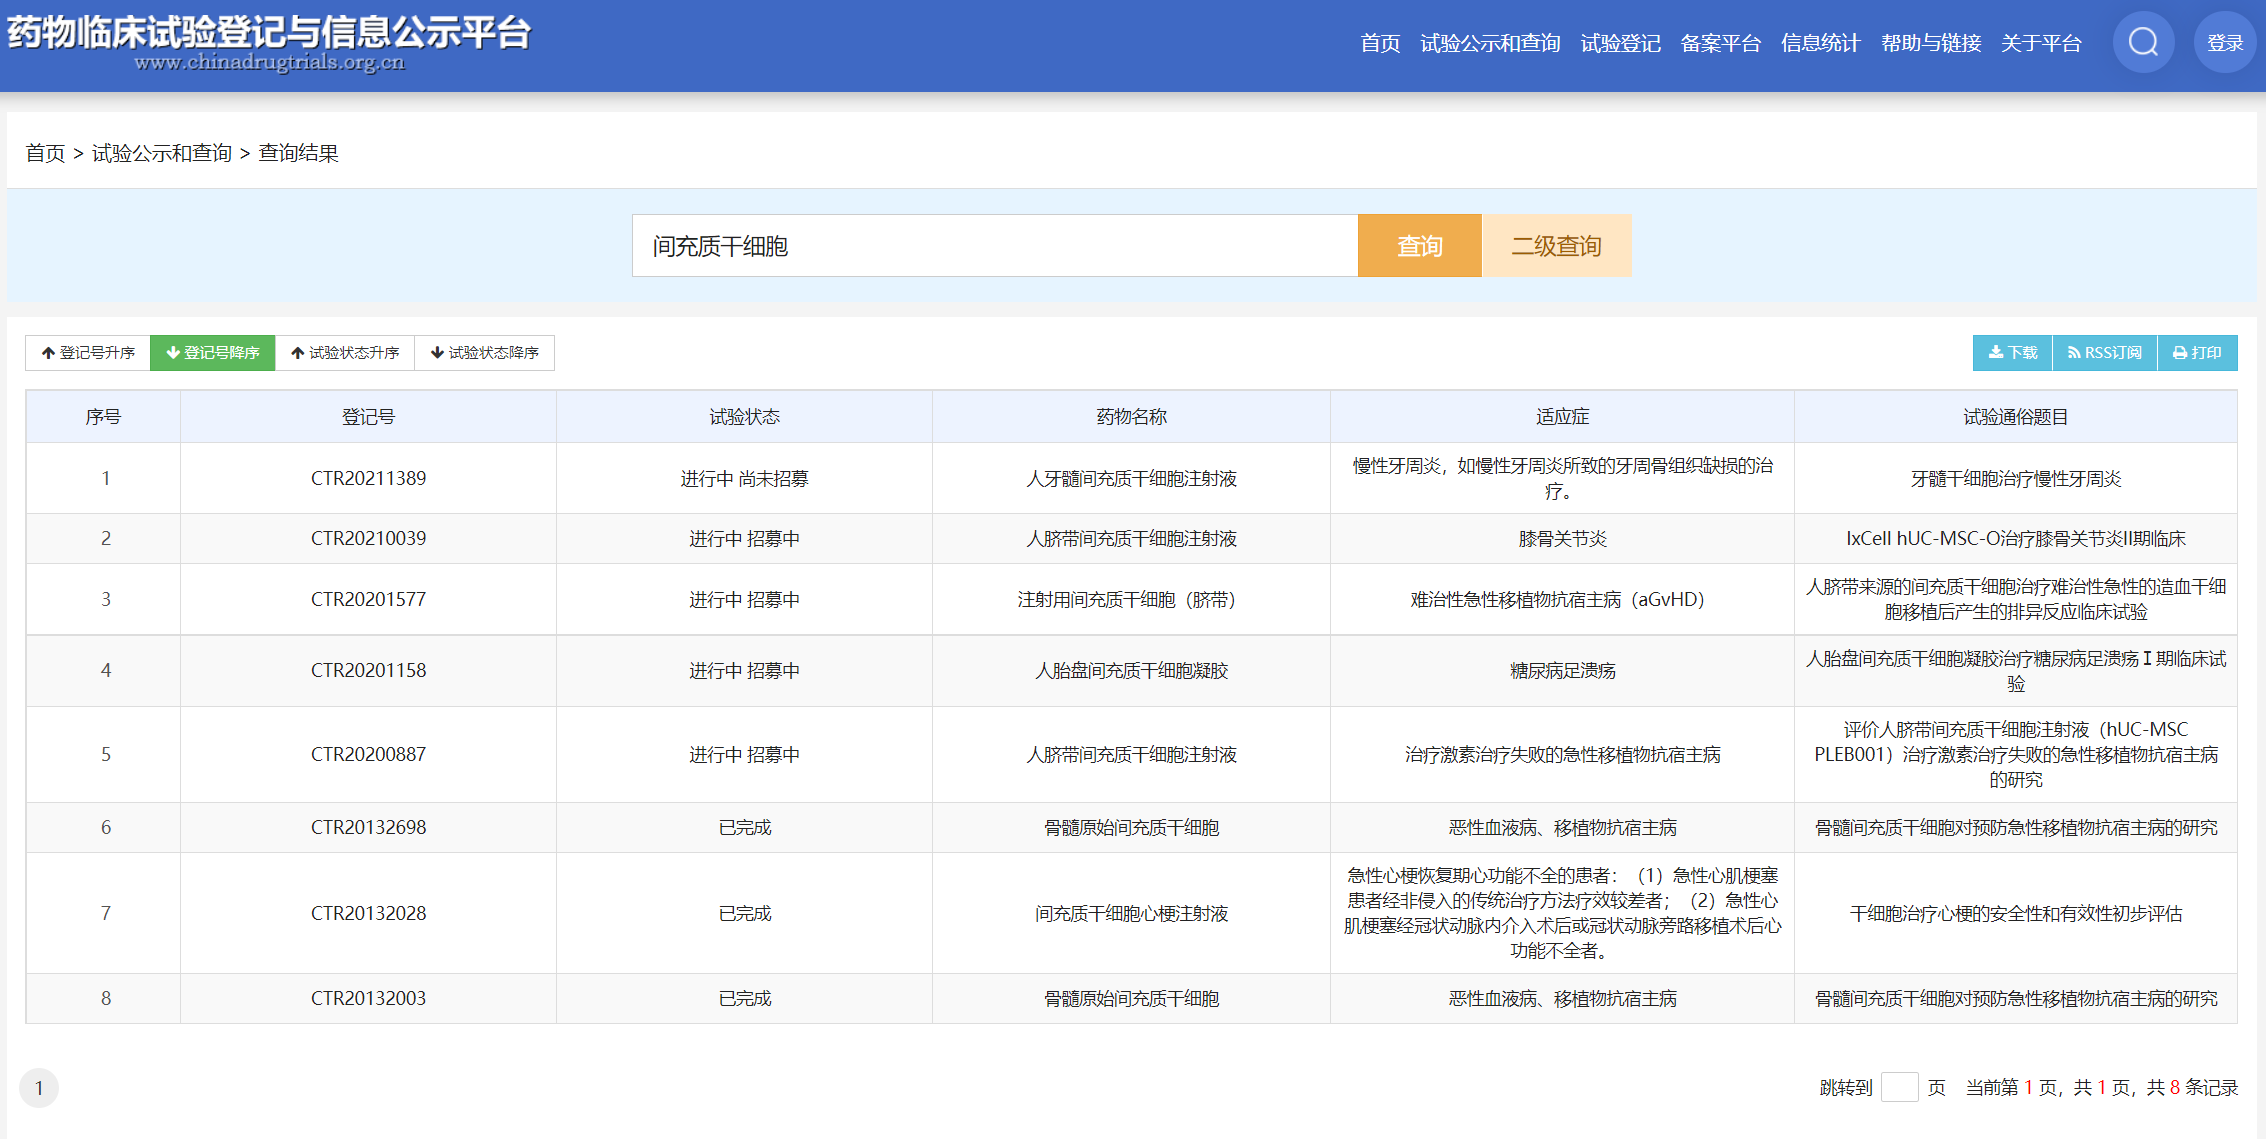Click registration number CTR20132003
This screenshot has height=1139, width=2266.
(368, 998)
